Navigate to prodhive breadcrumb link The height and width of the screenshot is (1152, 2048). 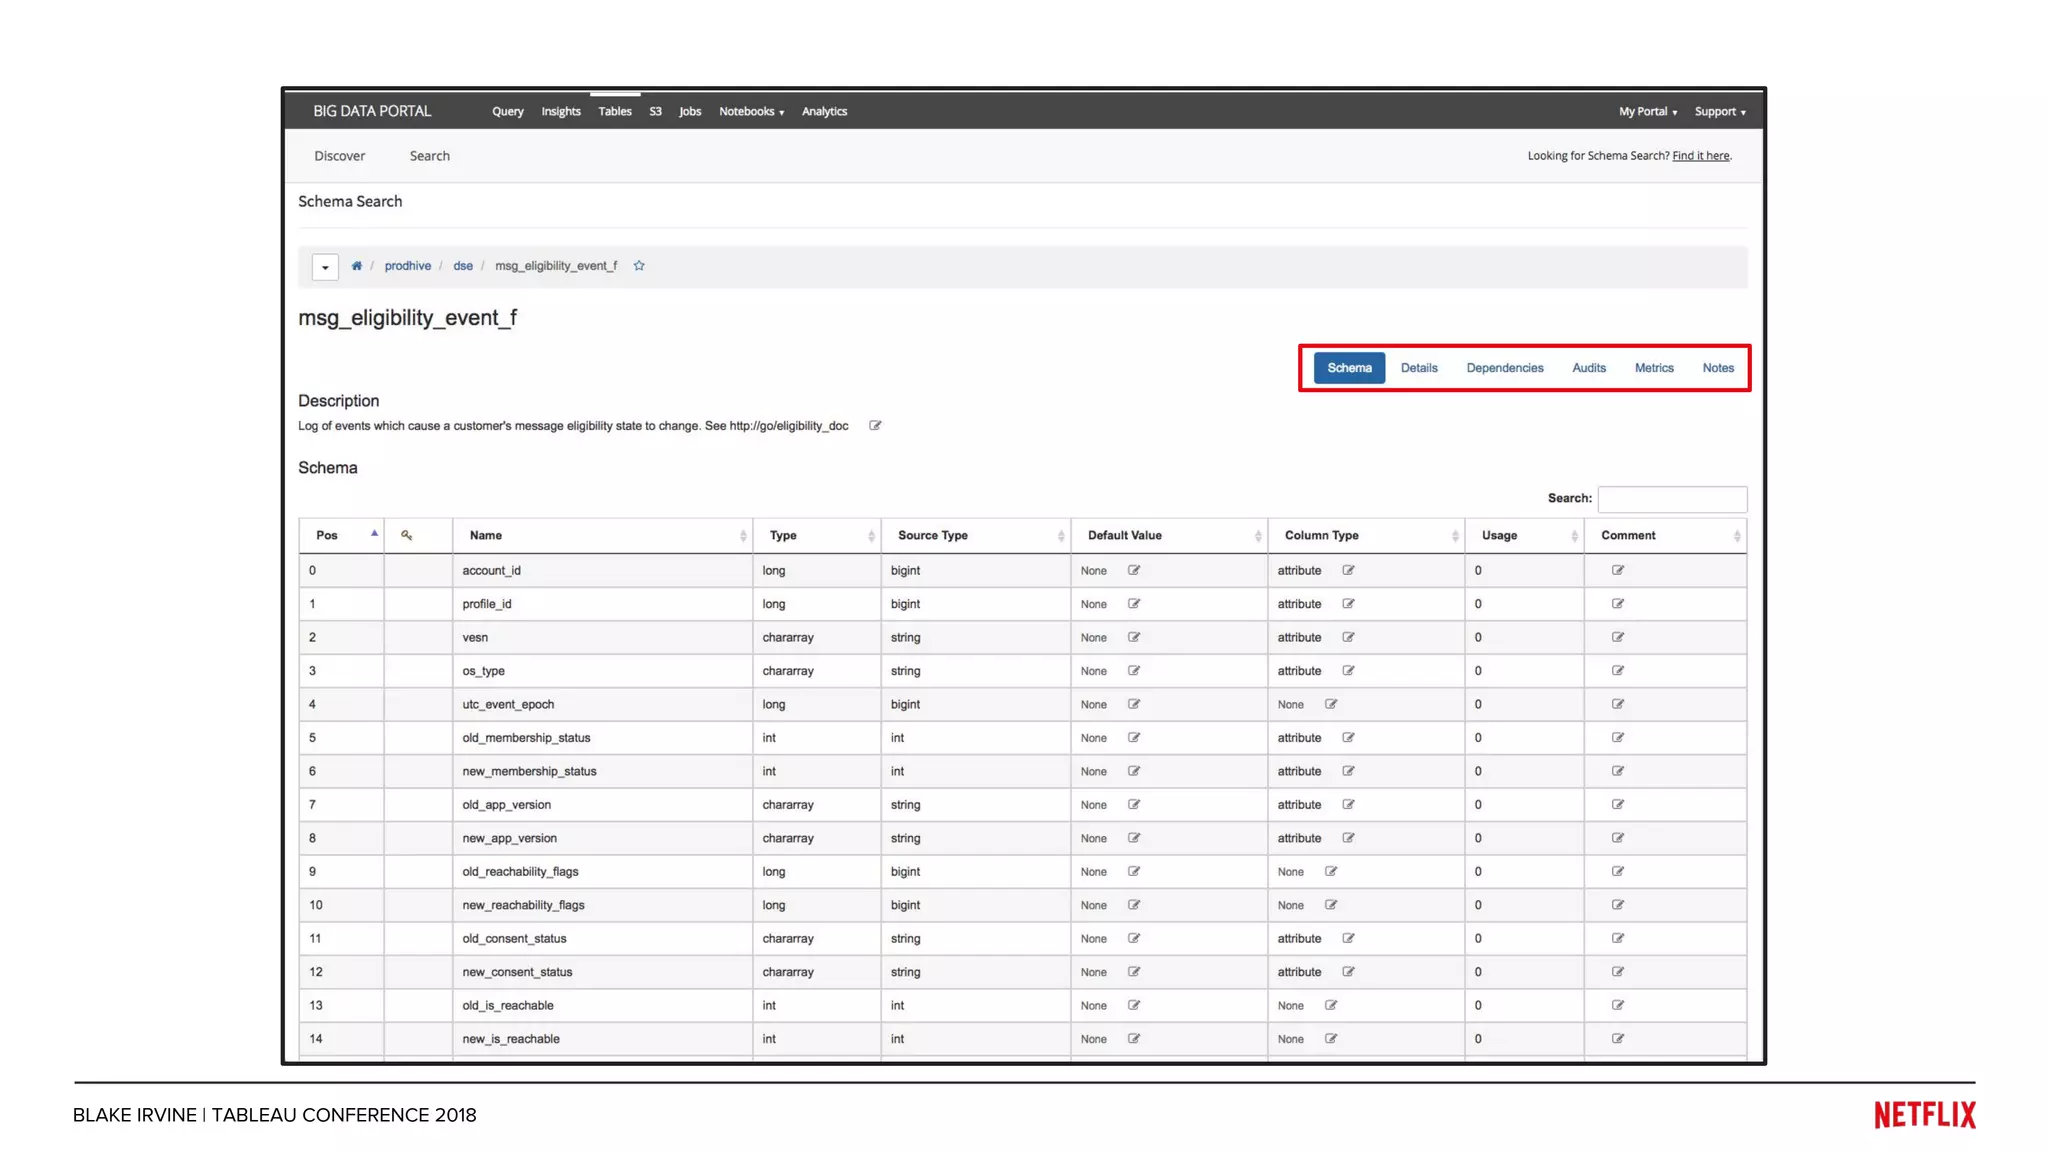tap(407, 266)
